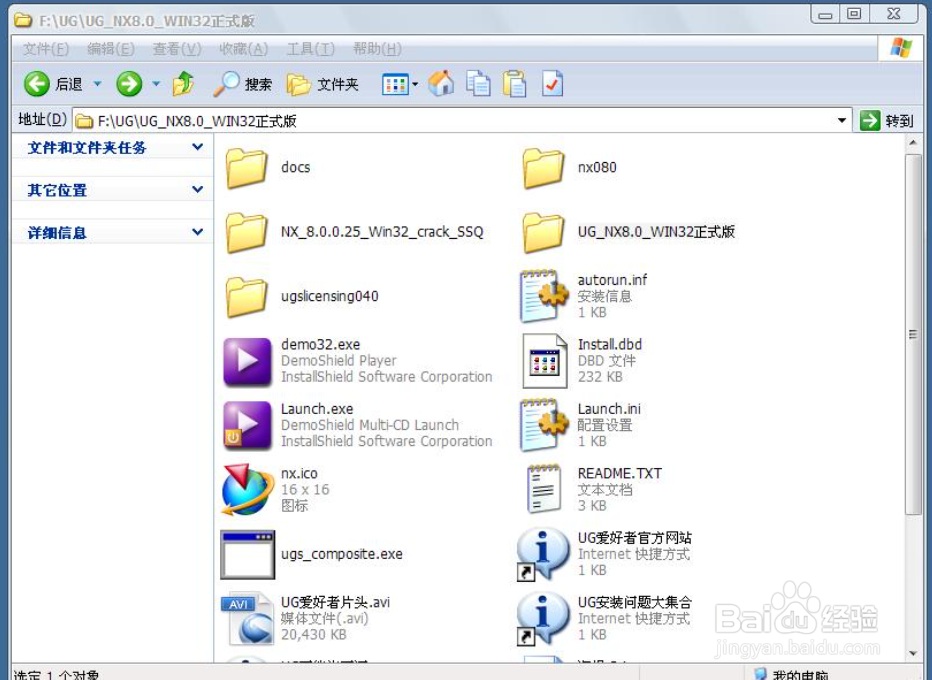Click the 转到 Go button
This screenshot has width=932, height=680.
pos(886,121)
